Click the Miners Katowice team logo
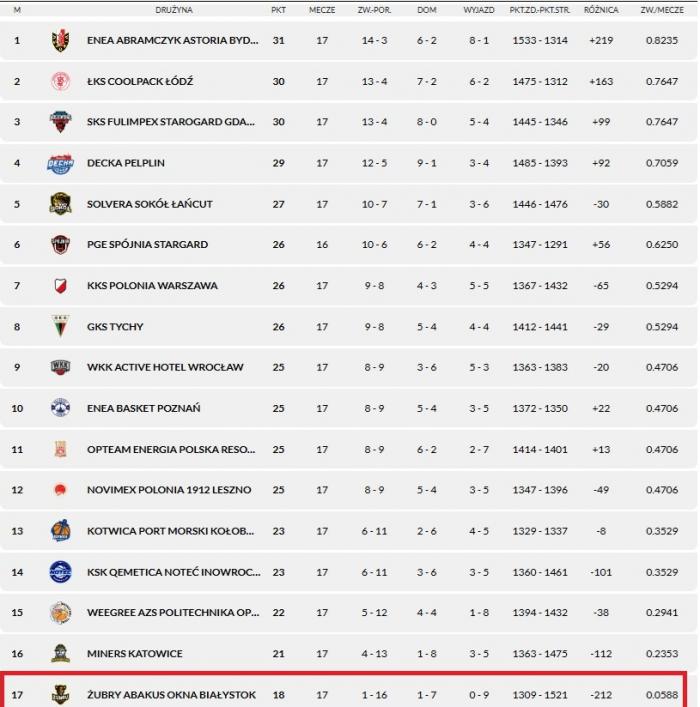 61,653
